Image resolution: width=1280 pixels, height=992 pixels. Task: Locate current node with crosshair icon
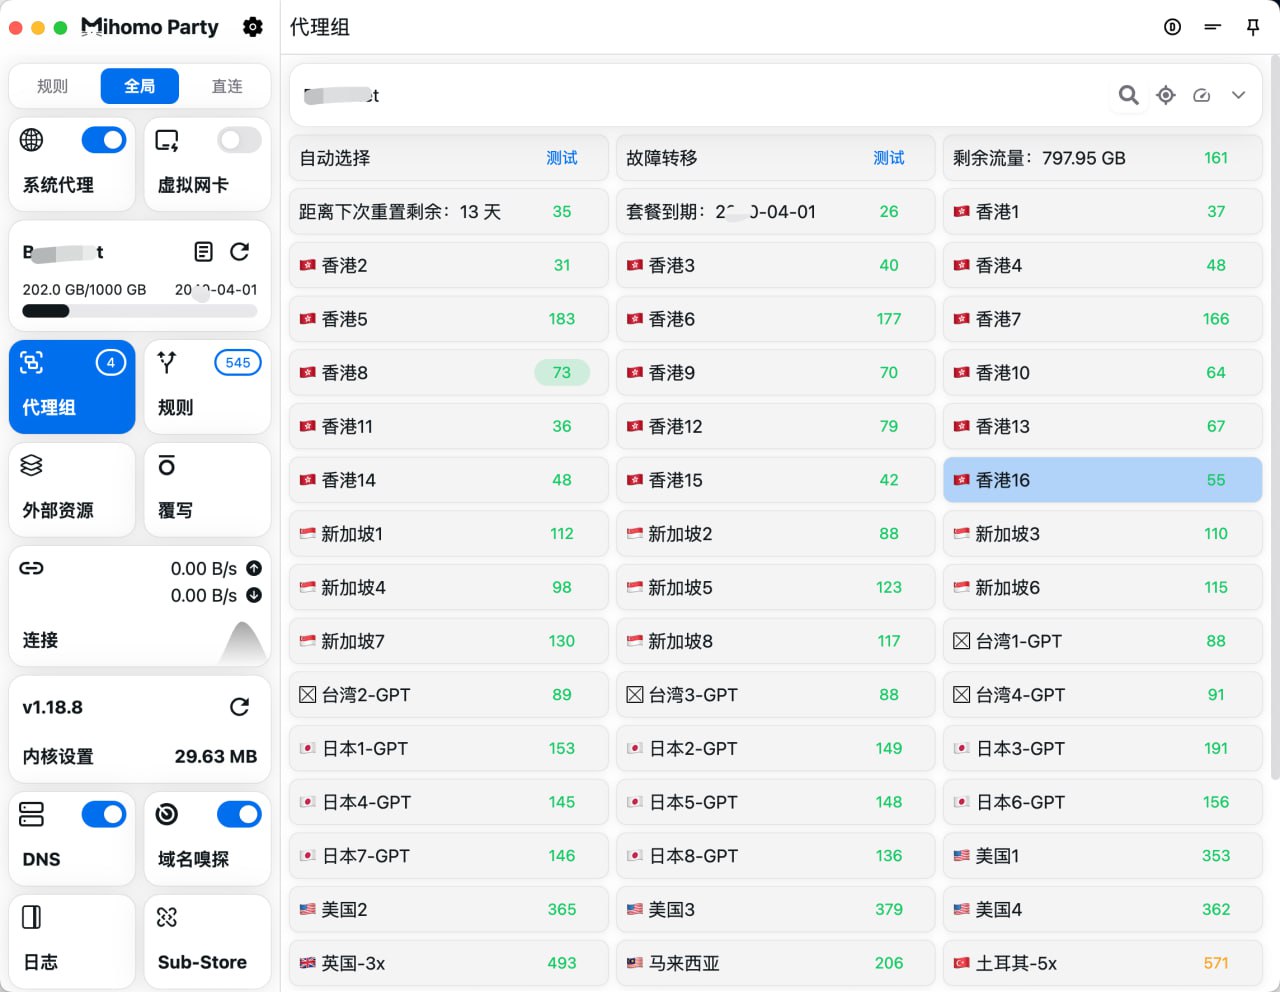tap(1166, 95)
